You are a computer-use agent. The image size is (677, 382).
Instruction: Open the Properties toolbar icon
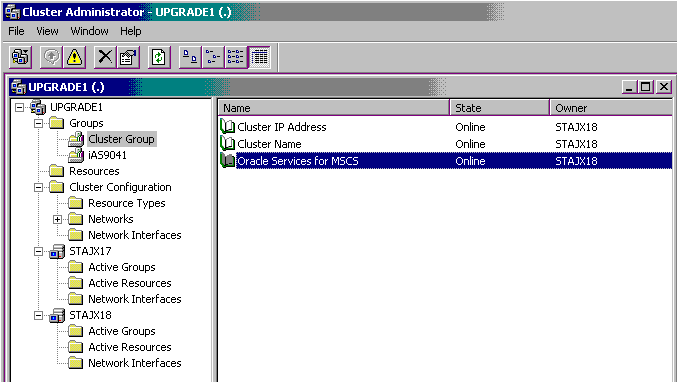(128, 57)
